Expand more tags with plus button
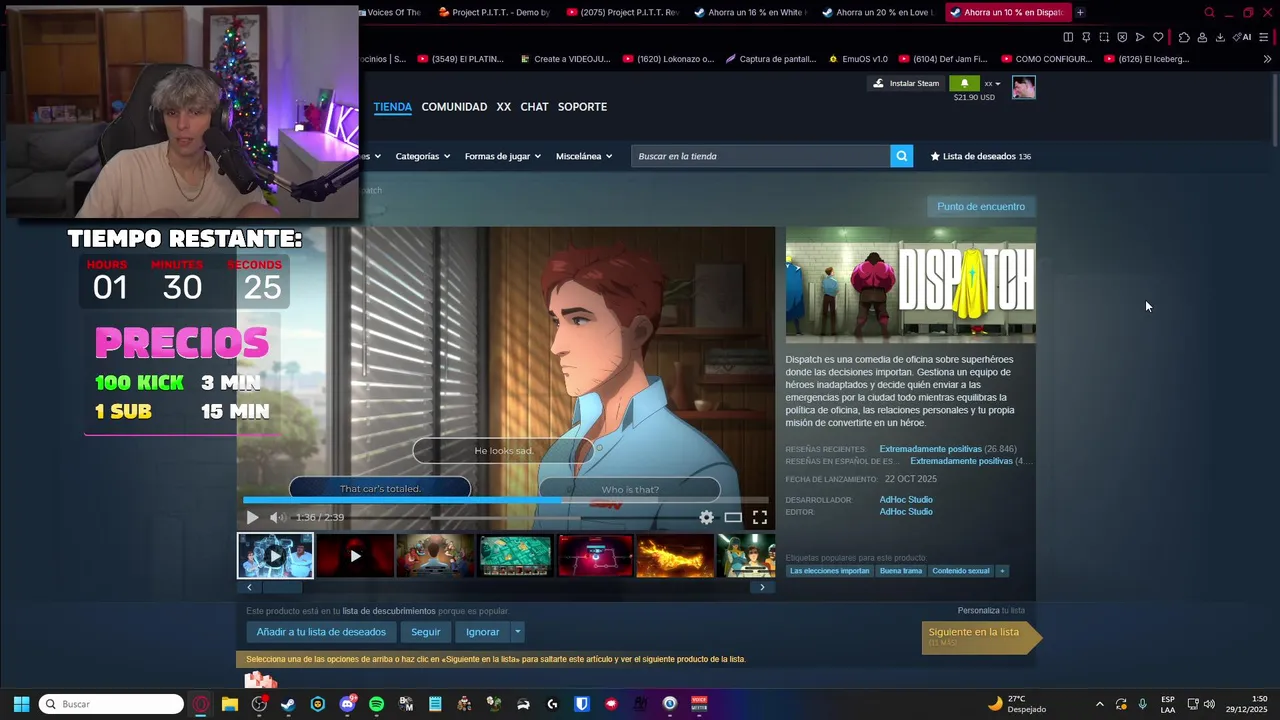The image size is (1280, 720). 1002,571
